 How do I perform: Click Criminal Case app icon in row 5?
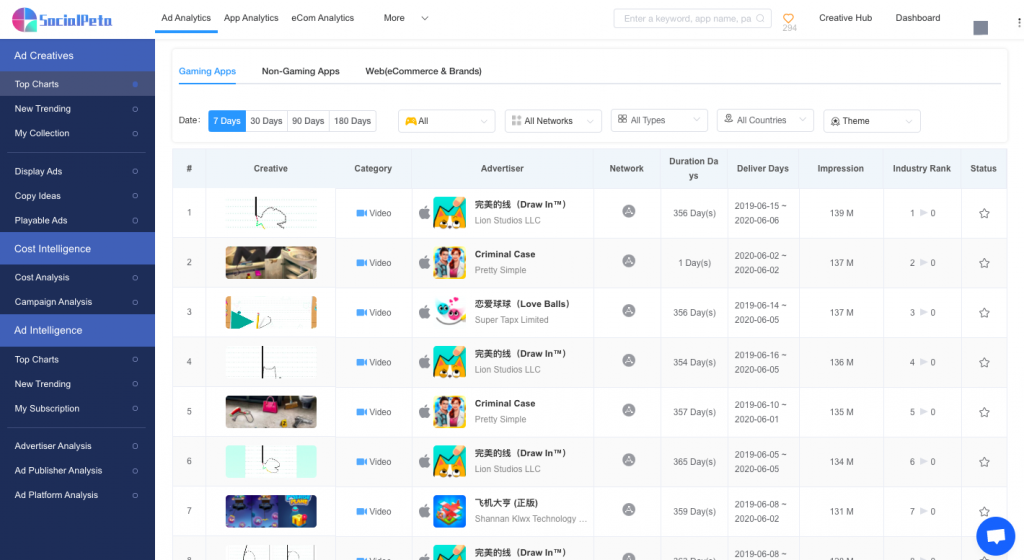[449, 412]
